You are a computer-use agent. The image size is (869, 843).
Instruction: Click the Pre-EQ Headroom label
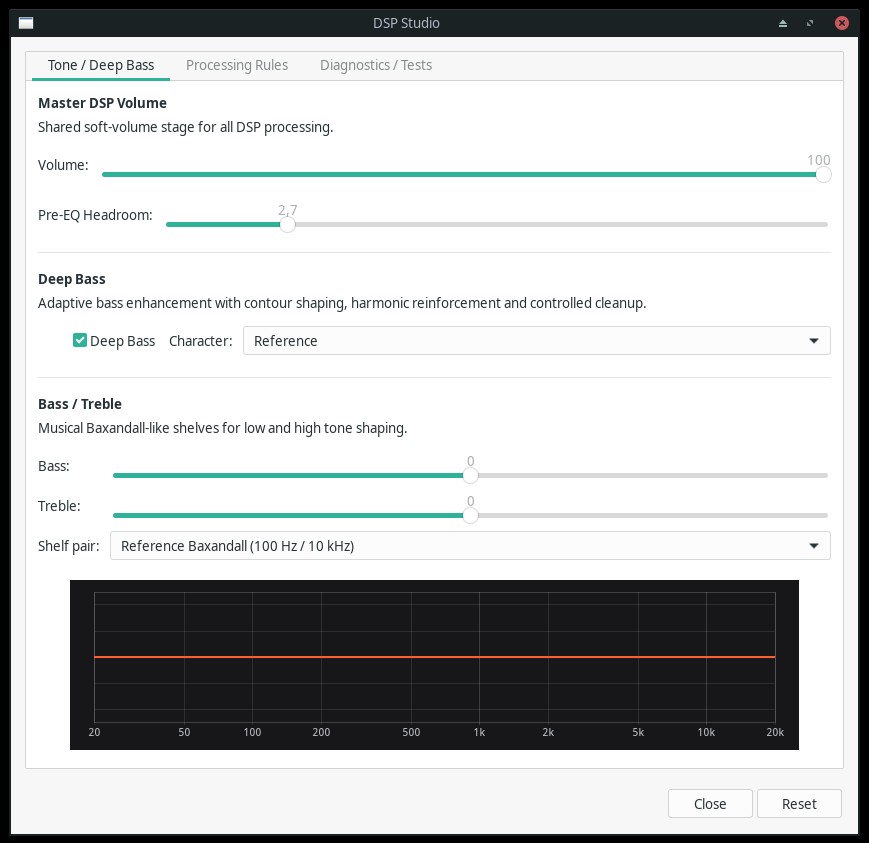95,215
